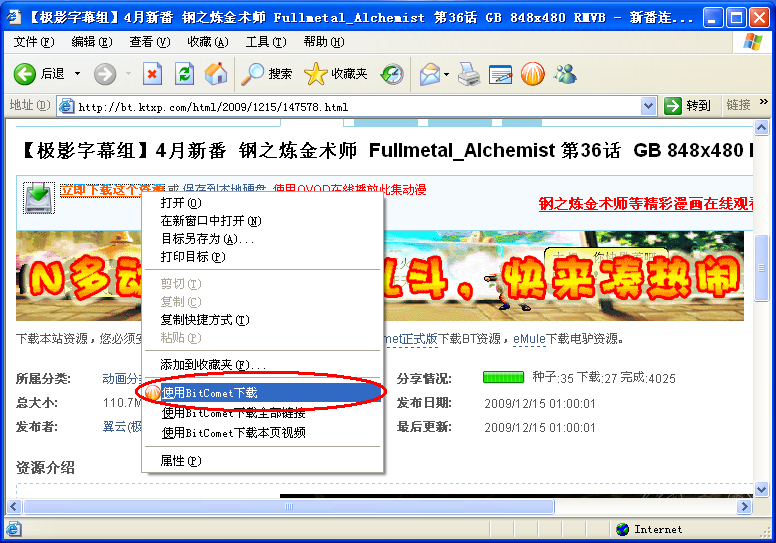This screenshot has width=776, height=543.
Task: Click the 转到 Go button
Action: coord(688,105)
